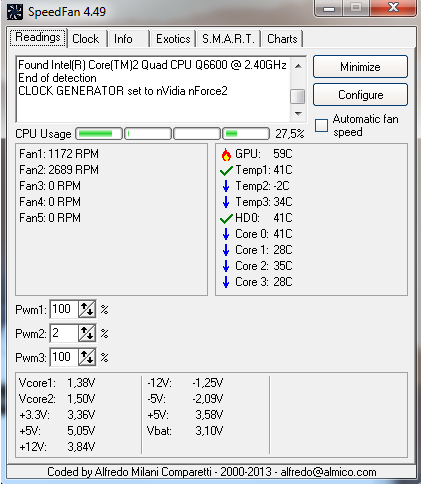Click the log box scroll up arrow
The height and width of the screenshot is (485, 422).
[x=298, y=66]
